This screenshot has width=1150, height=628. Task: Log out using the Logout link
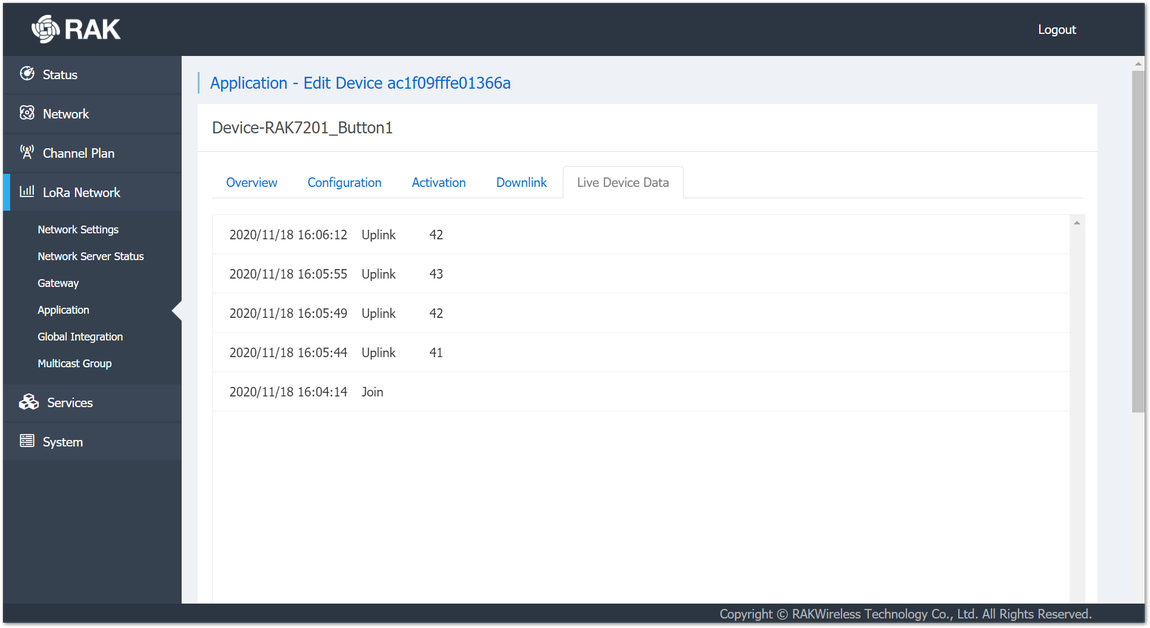click(1056, 29)
